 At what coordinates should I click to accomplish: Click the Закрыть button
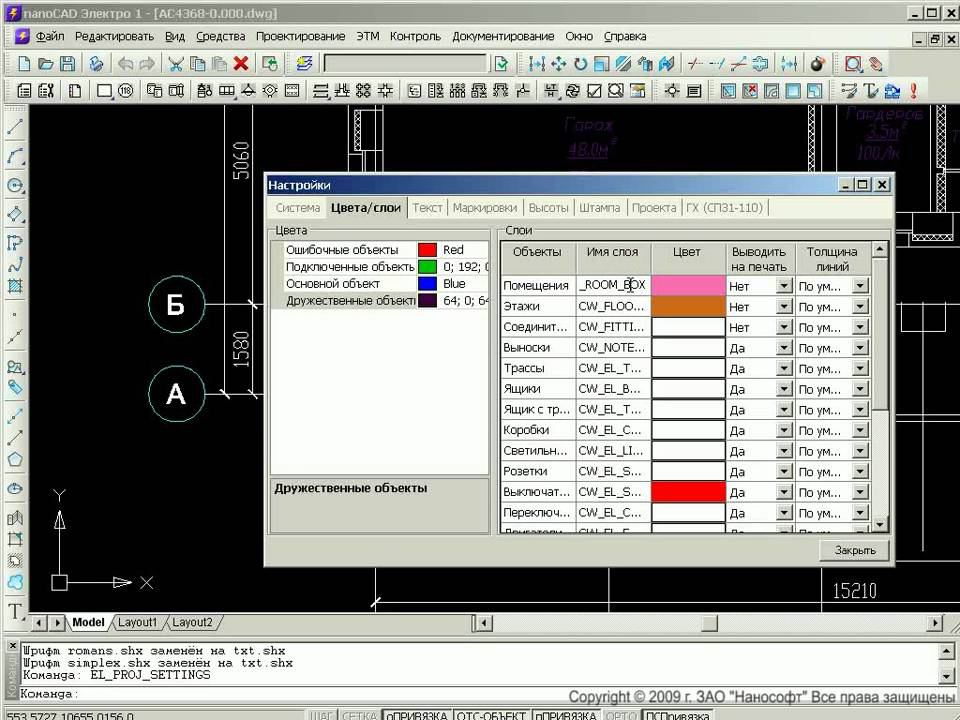(x=855, y=550)
